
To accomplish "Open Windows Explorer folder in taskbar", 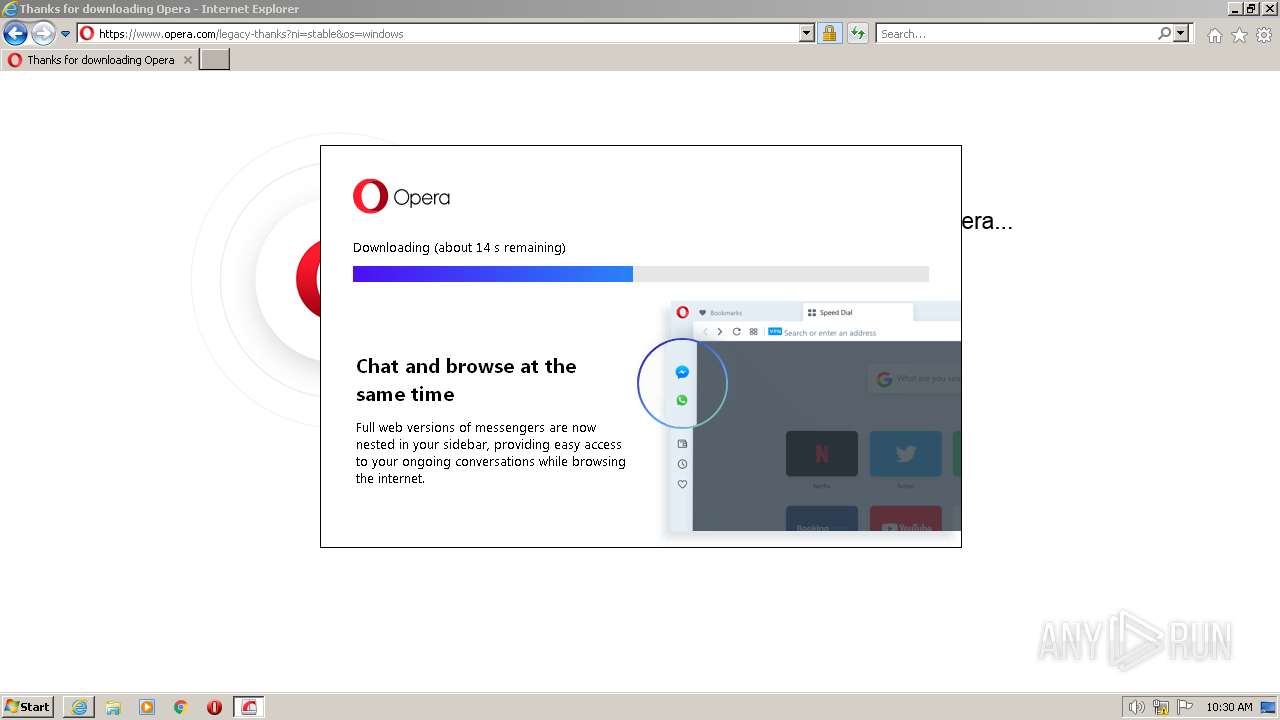I will click(113, 707).
